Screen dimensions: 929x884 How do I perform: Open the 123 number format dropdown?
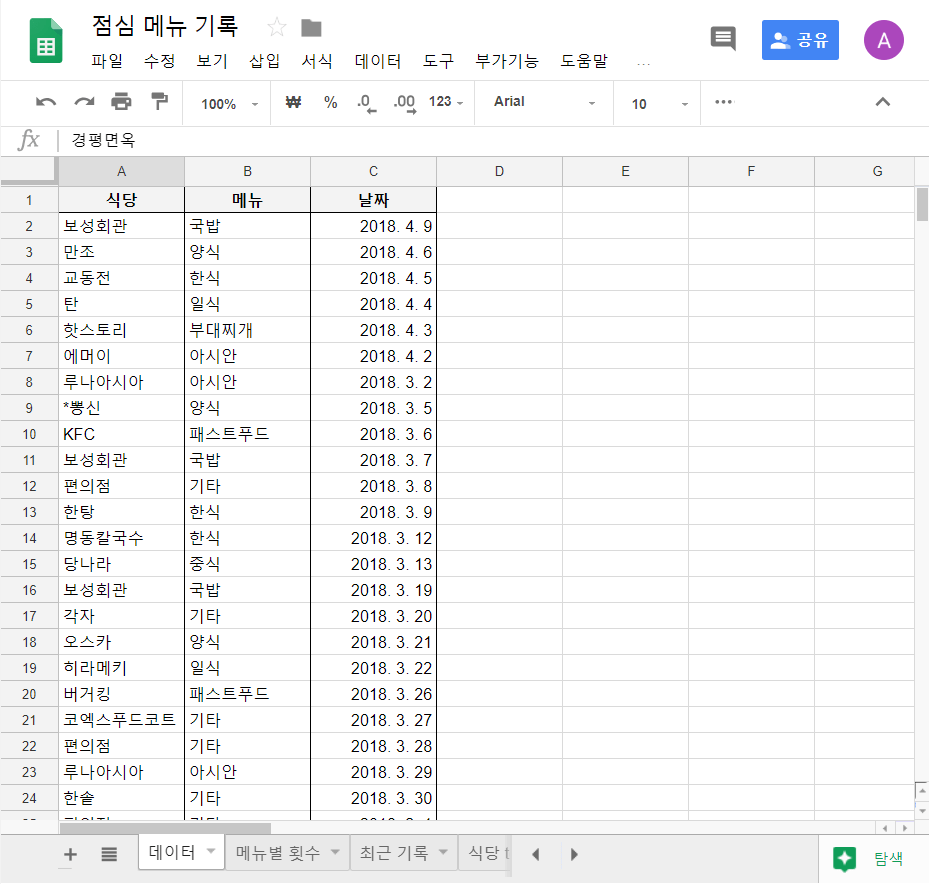(x=445, y=102)
